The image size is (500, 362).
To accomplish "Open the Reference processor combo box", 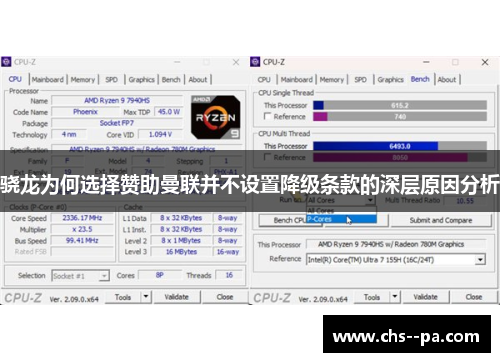I will 396,260.
